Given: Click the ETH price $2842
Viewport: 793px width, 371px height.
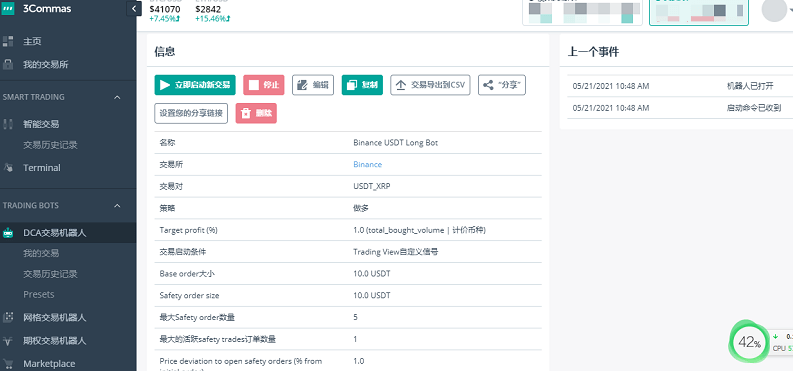Looking at the screenshot, I should pyautogui.click(x=207, y=9).
